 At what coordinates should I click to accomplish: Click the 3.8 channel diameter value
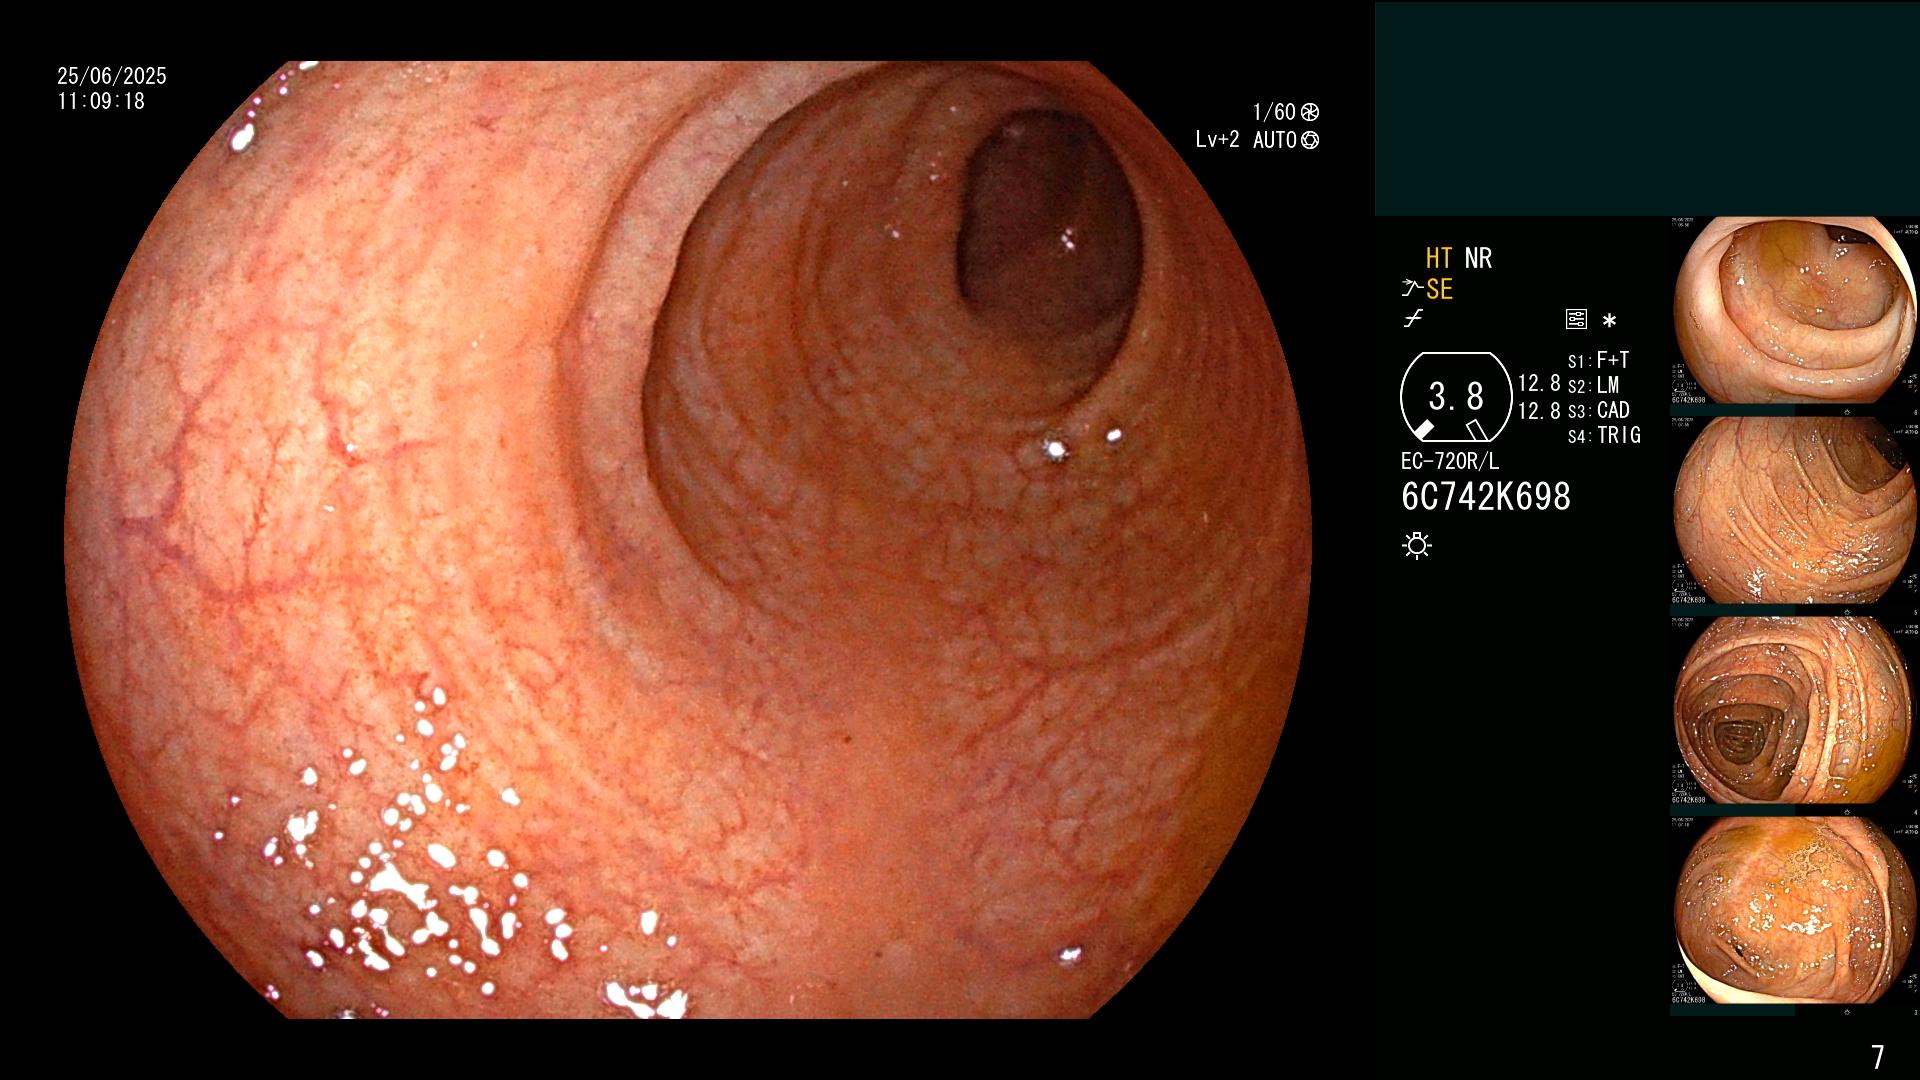(1456, 397)
